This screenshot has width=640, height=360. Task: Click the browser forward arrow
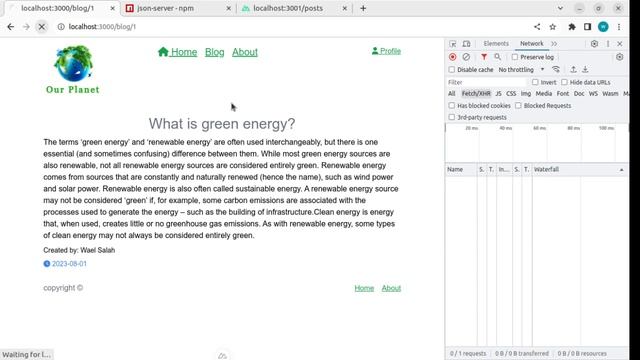click(26, 27)
